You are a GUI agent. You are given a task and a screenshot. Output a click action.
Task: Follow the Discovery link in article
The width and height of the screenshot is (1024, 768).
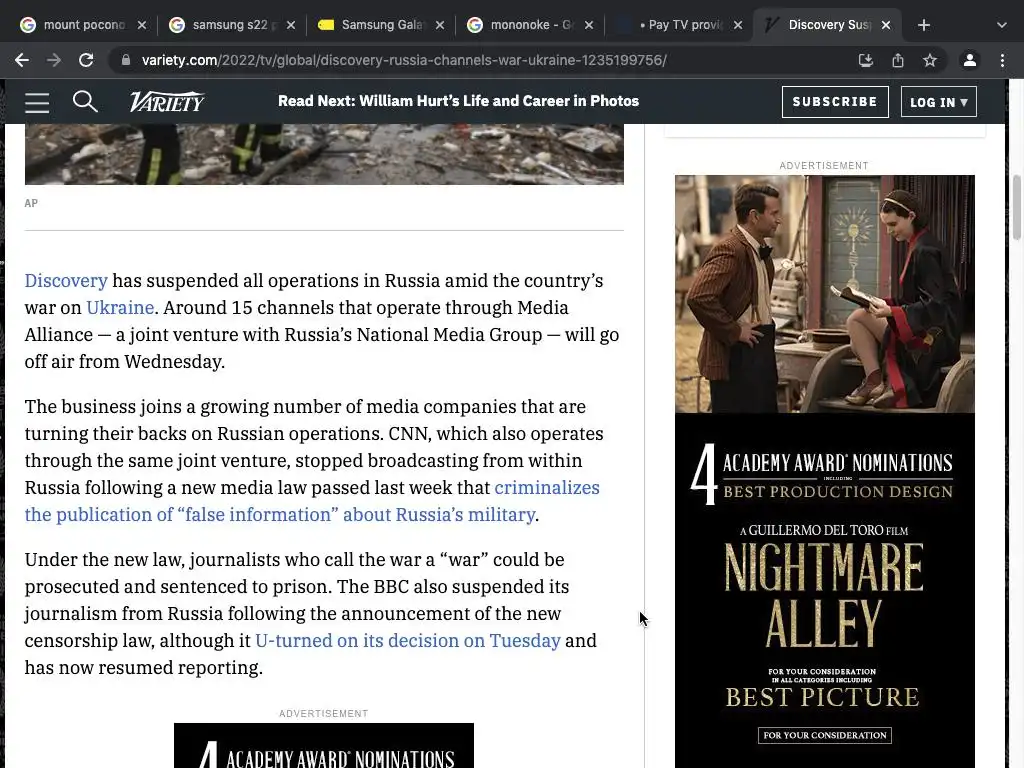tap(66, 281)
